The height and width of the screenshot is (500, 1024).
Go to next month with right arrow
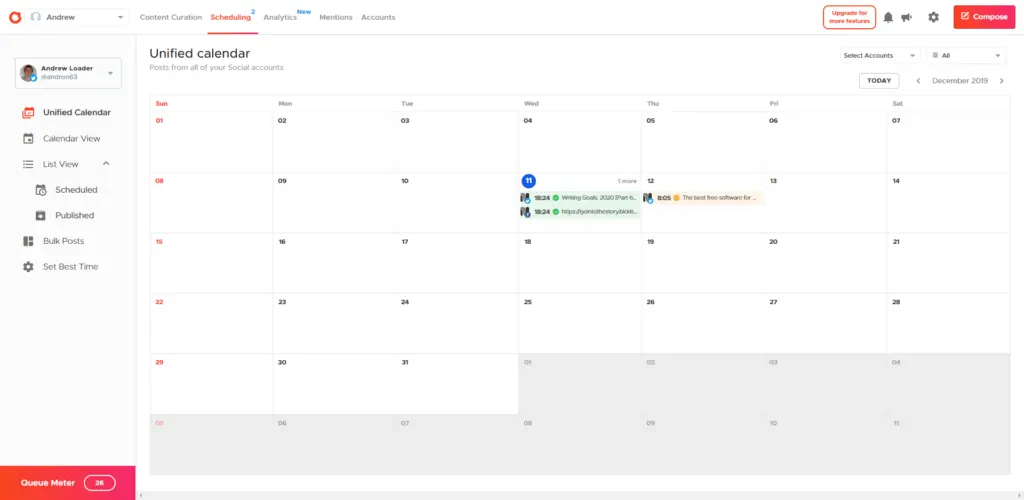[x=1001, y=81]
